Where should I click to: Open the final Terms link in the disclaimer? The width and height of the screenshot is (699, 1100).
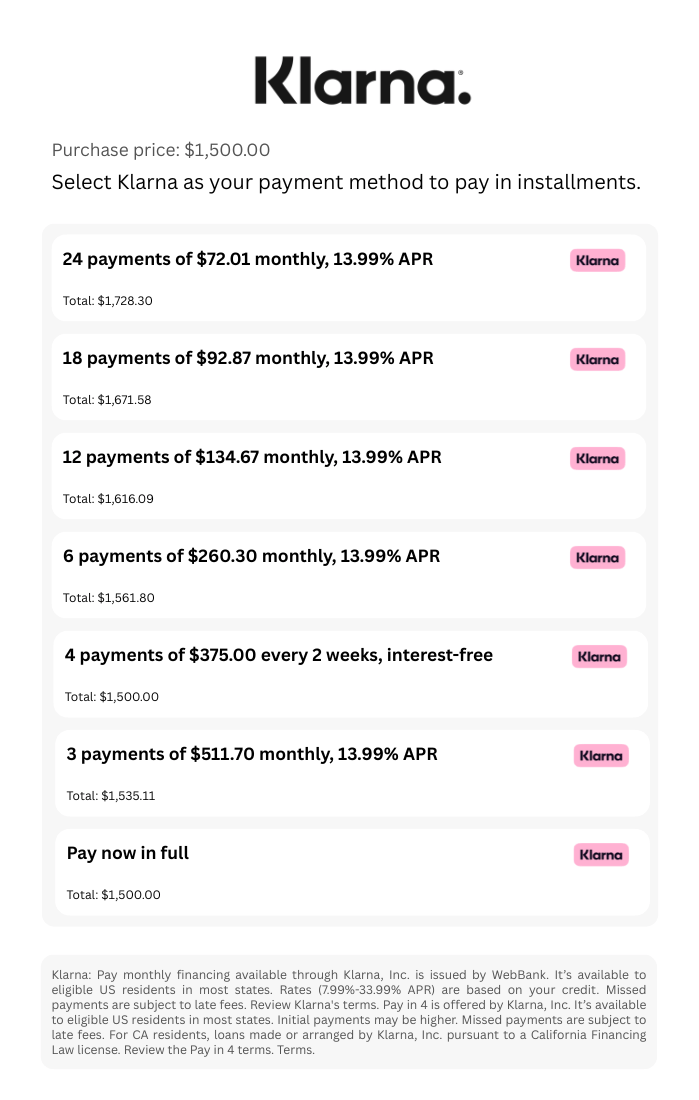click(x=295, y=1049)
